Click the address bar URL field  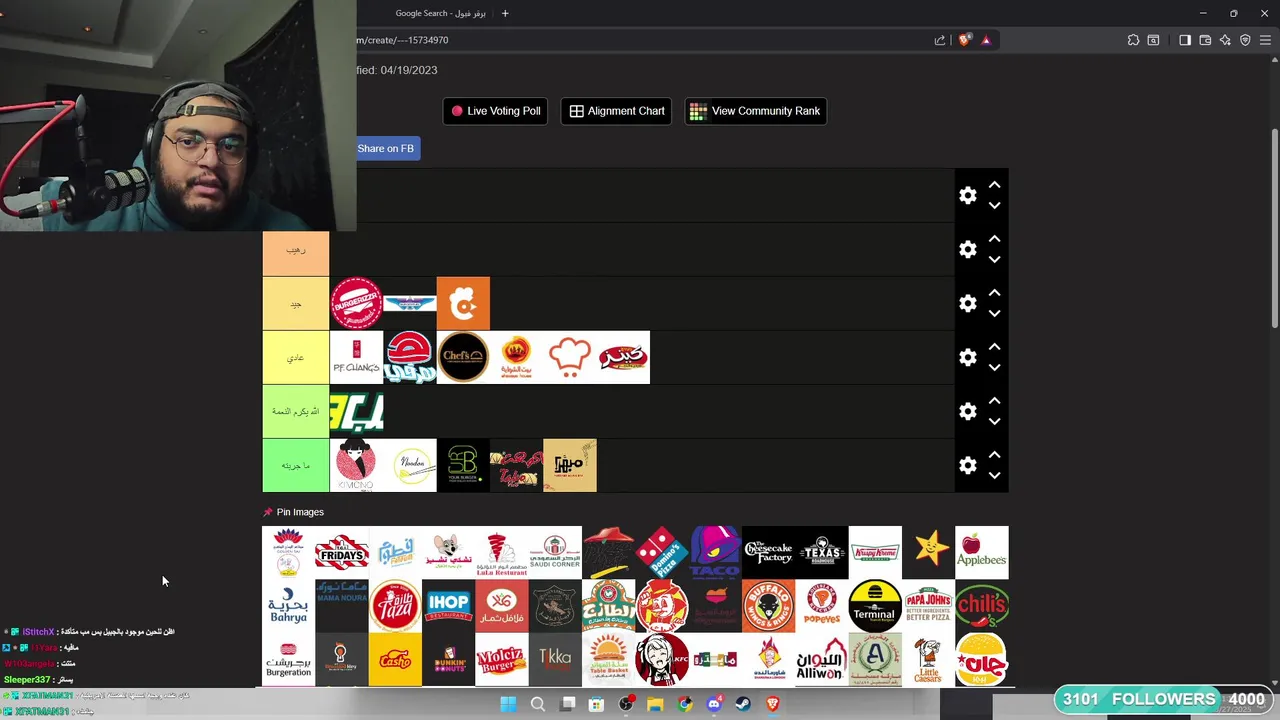(640, 40)
